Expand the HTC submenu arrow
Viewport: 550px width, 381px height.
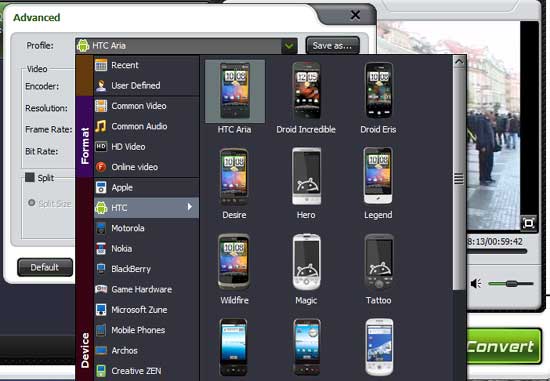(x=190, y=207)
